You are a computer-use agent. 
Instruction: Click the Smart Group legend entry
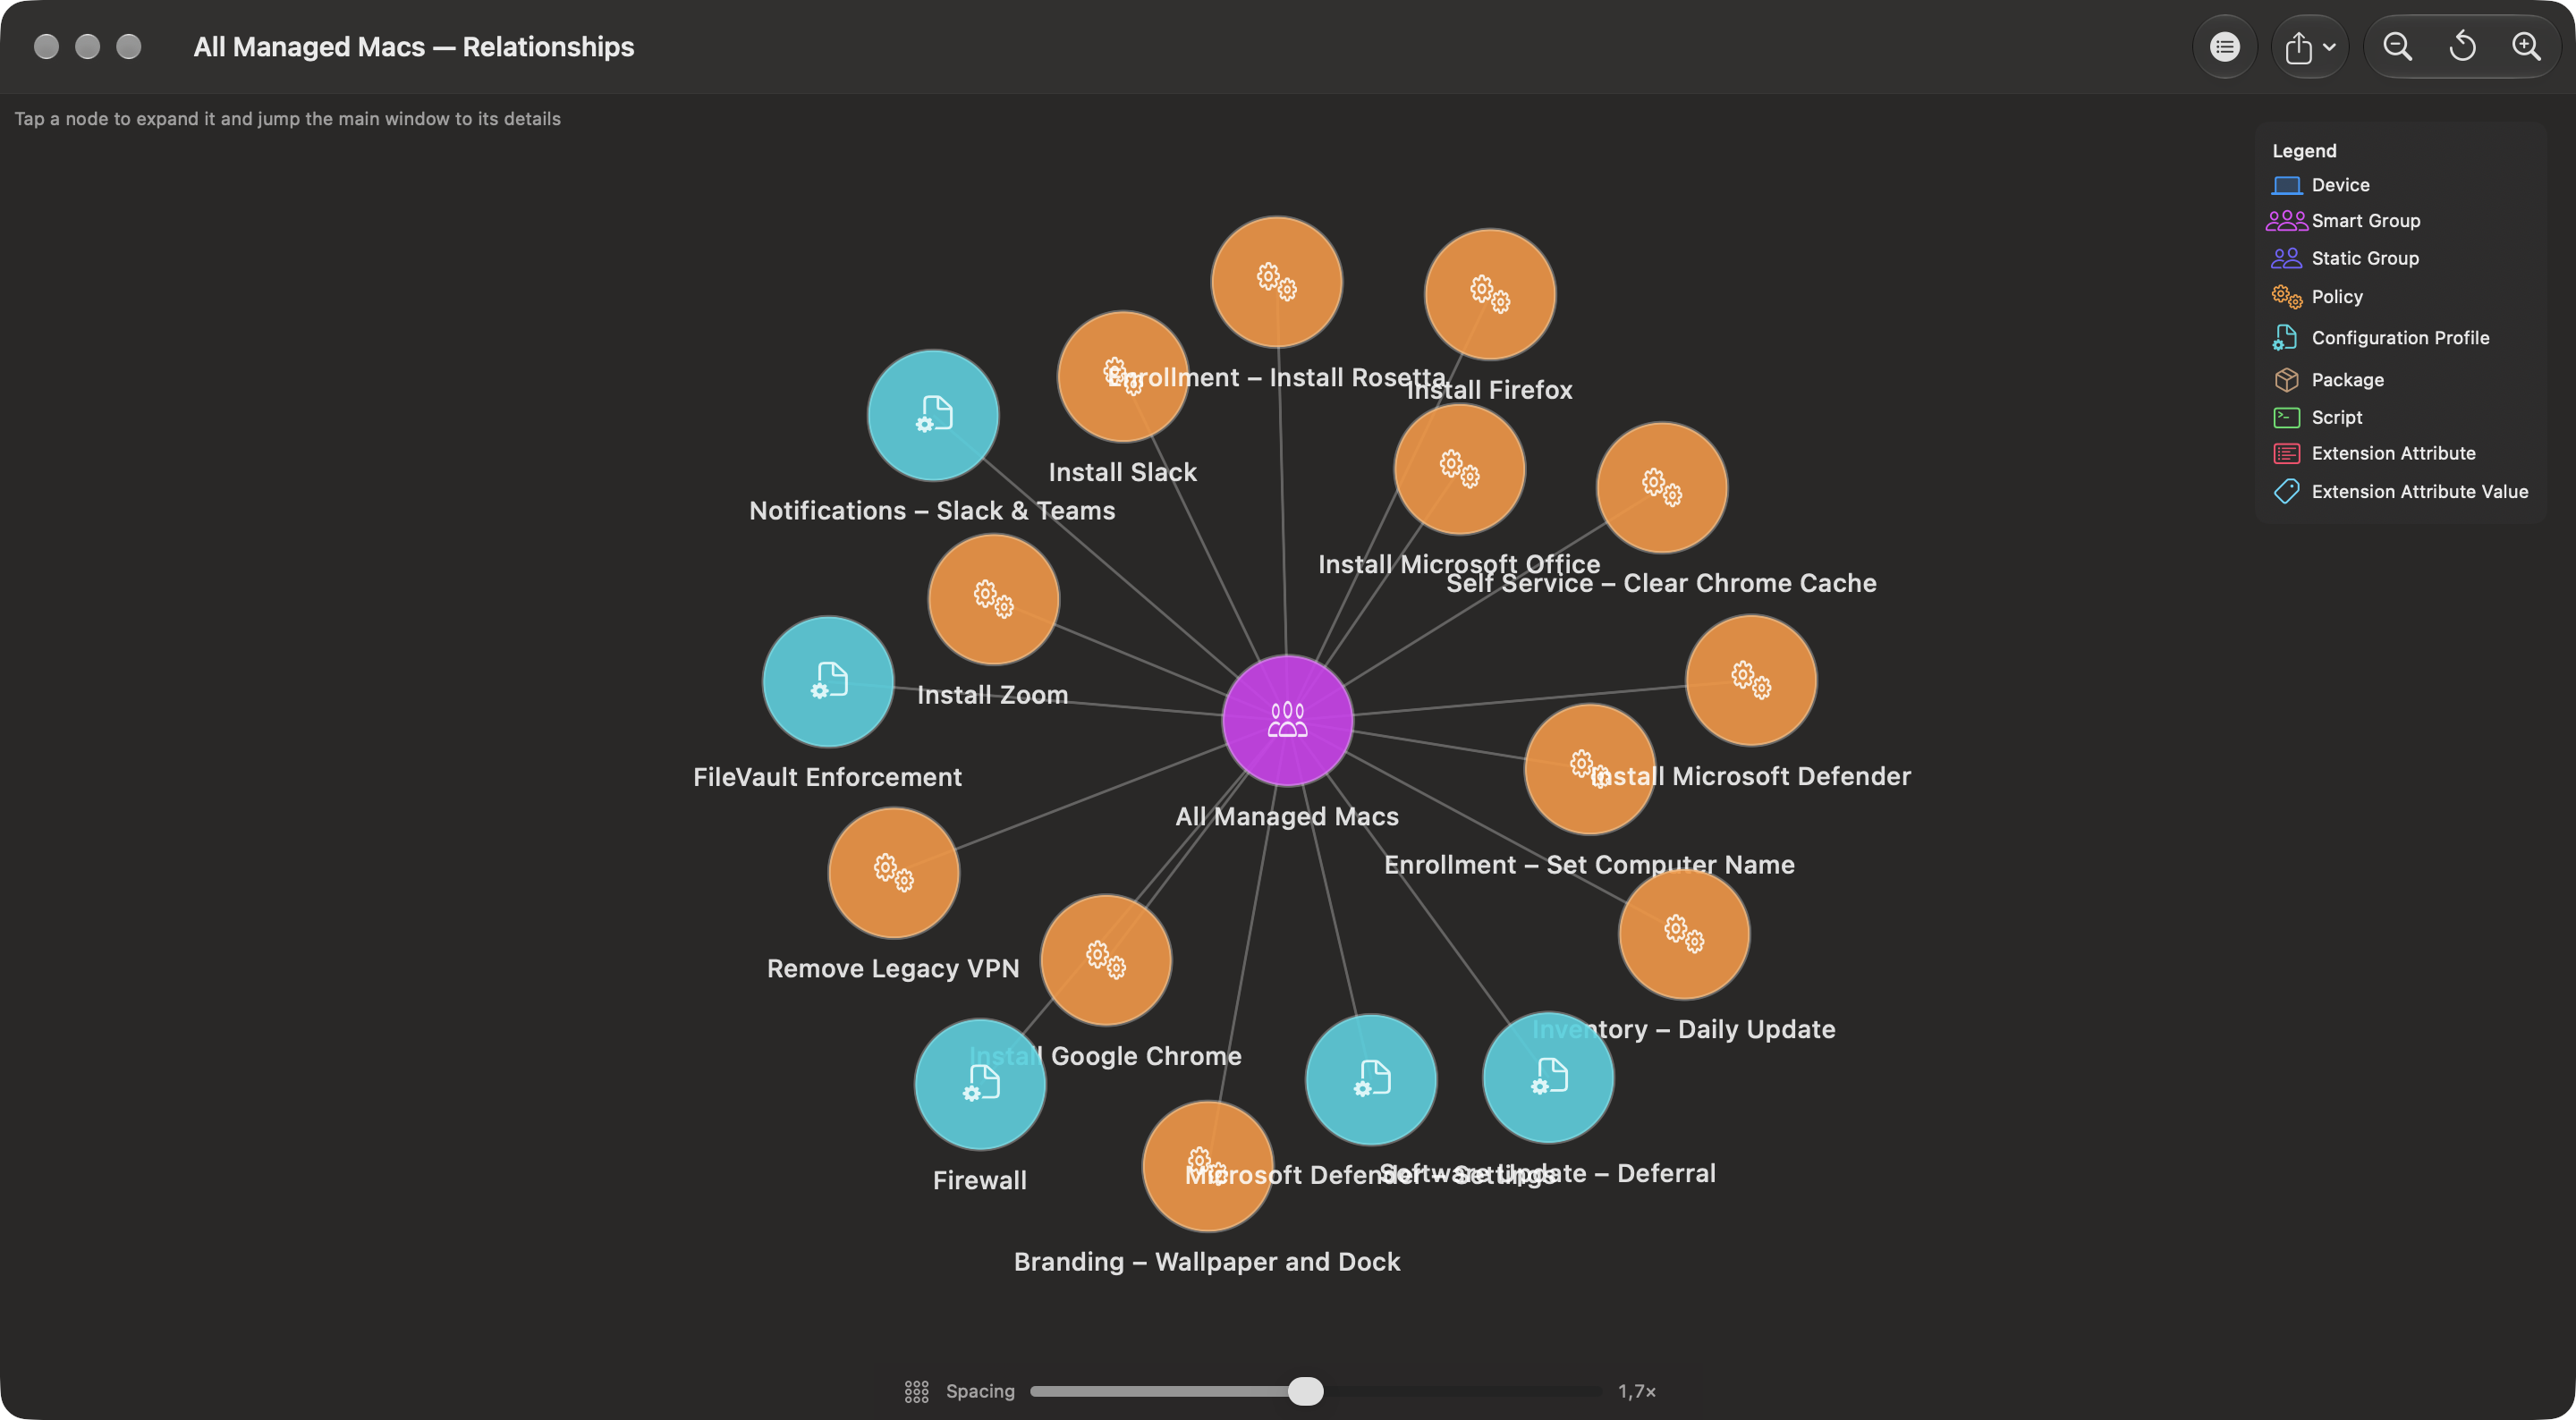click(2344, 221)
